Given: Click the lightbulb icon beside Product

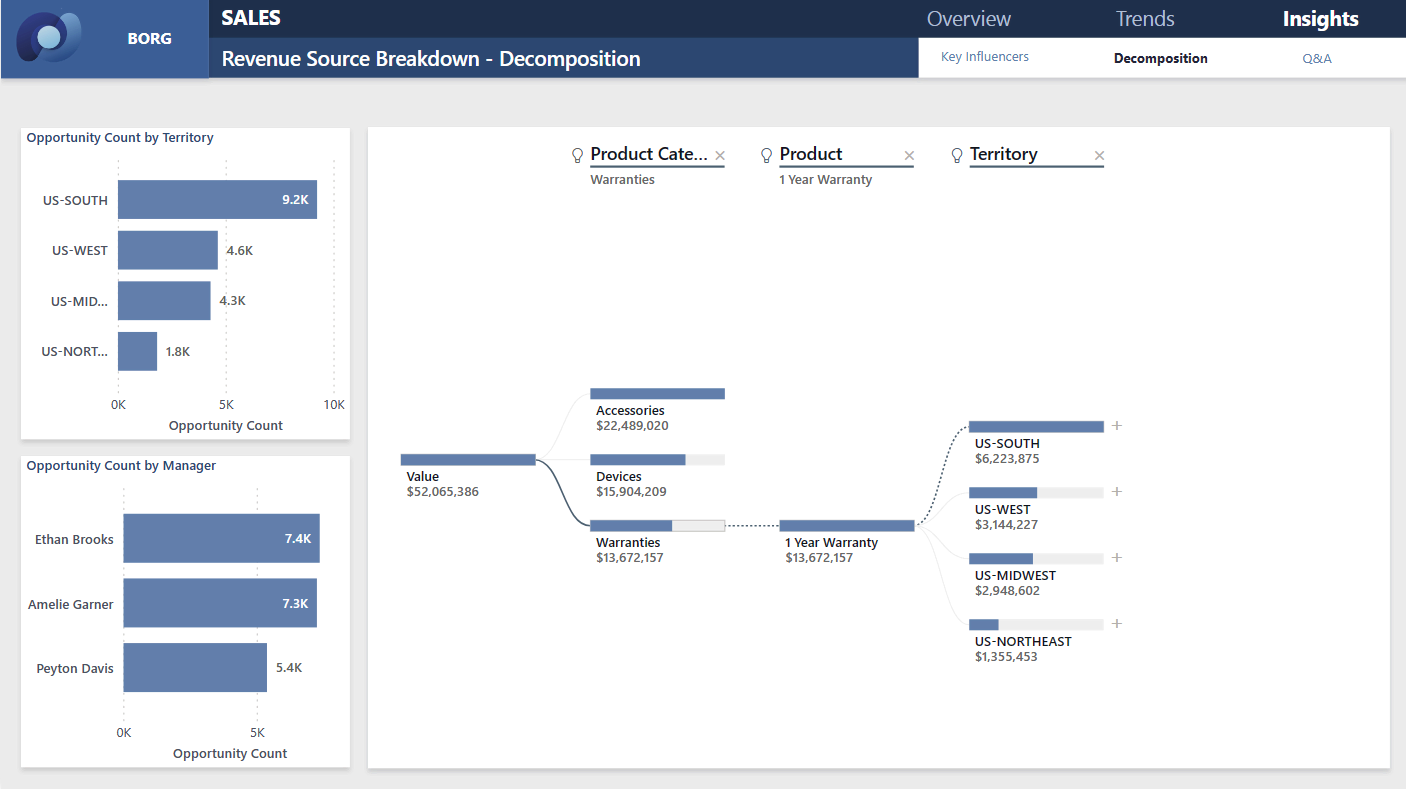Looking at the screenshot, I should point(767,155).
